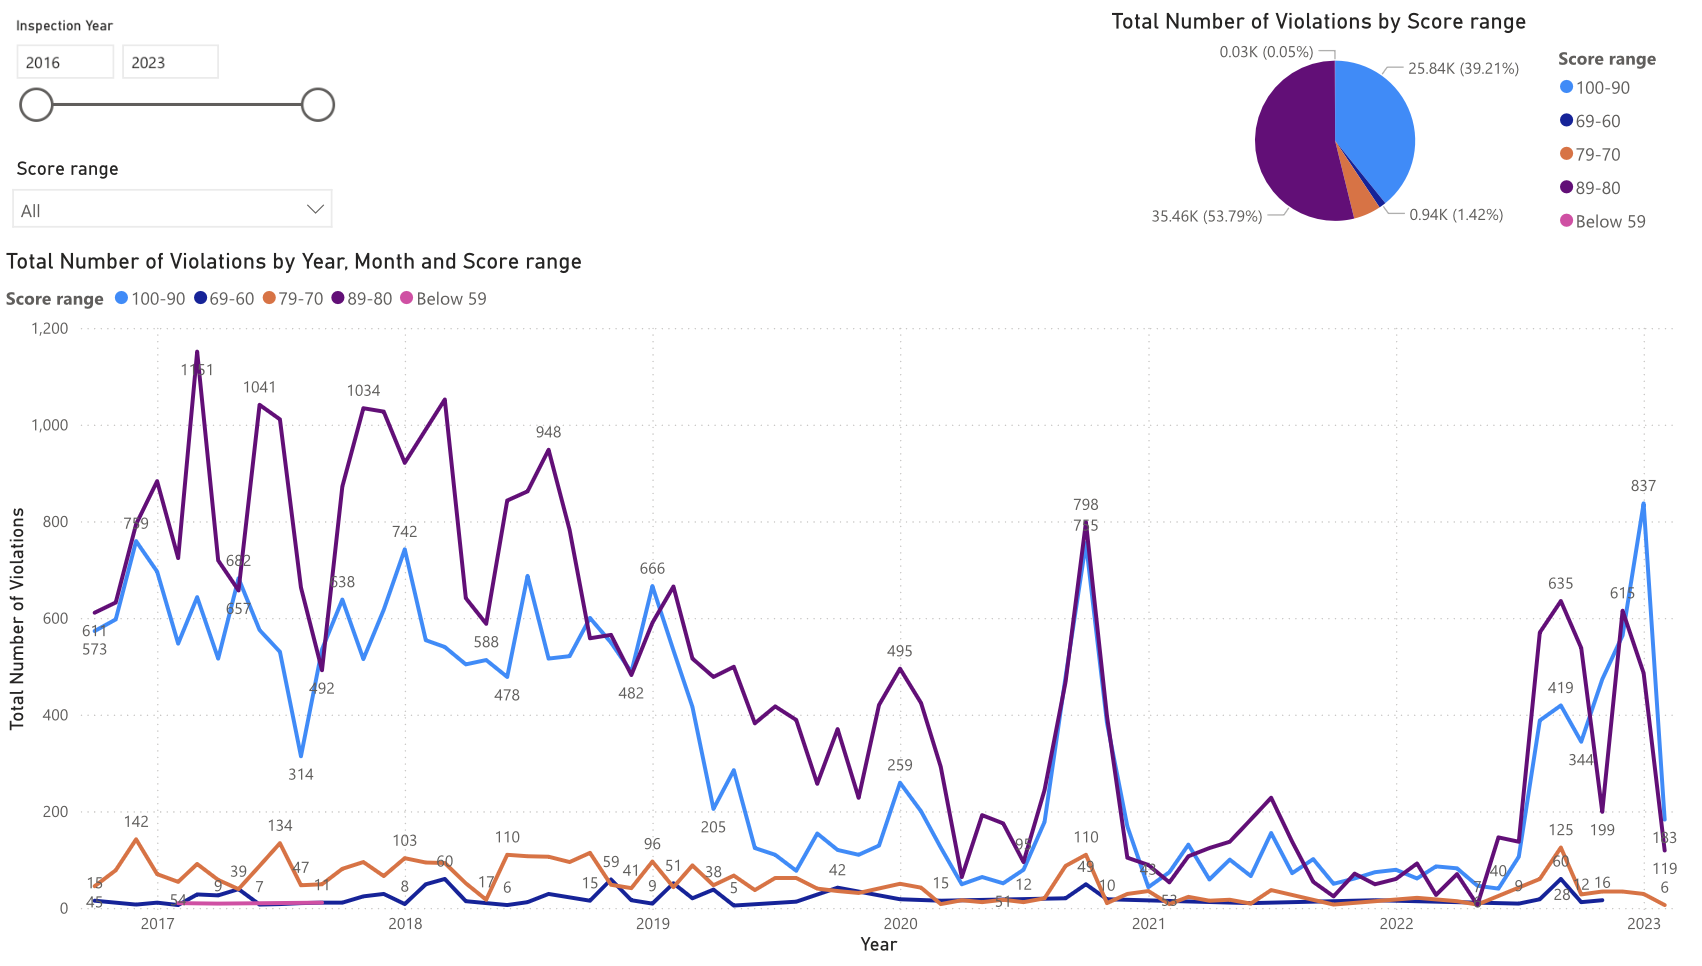Click the blue 100-90 pie slice
The image size is (1702, 966).
coord(1375,125)
